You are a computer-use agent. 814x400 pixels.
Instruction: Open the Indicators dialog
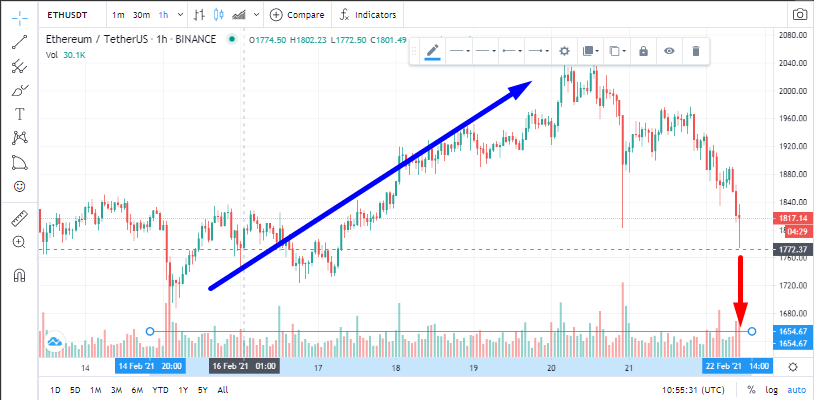[x=368, y=15]
